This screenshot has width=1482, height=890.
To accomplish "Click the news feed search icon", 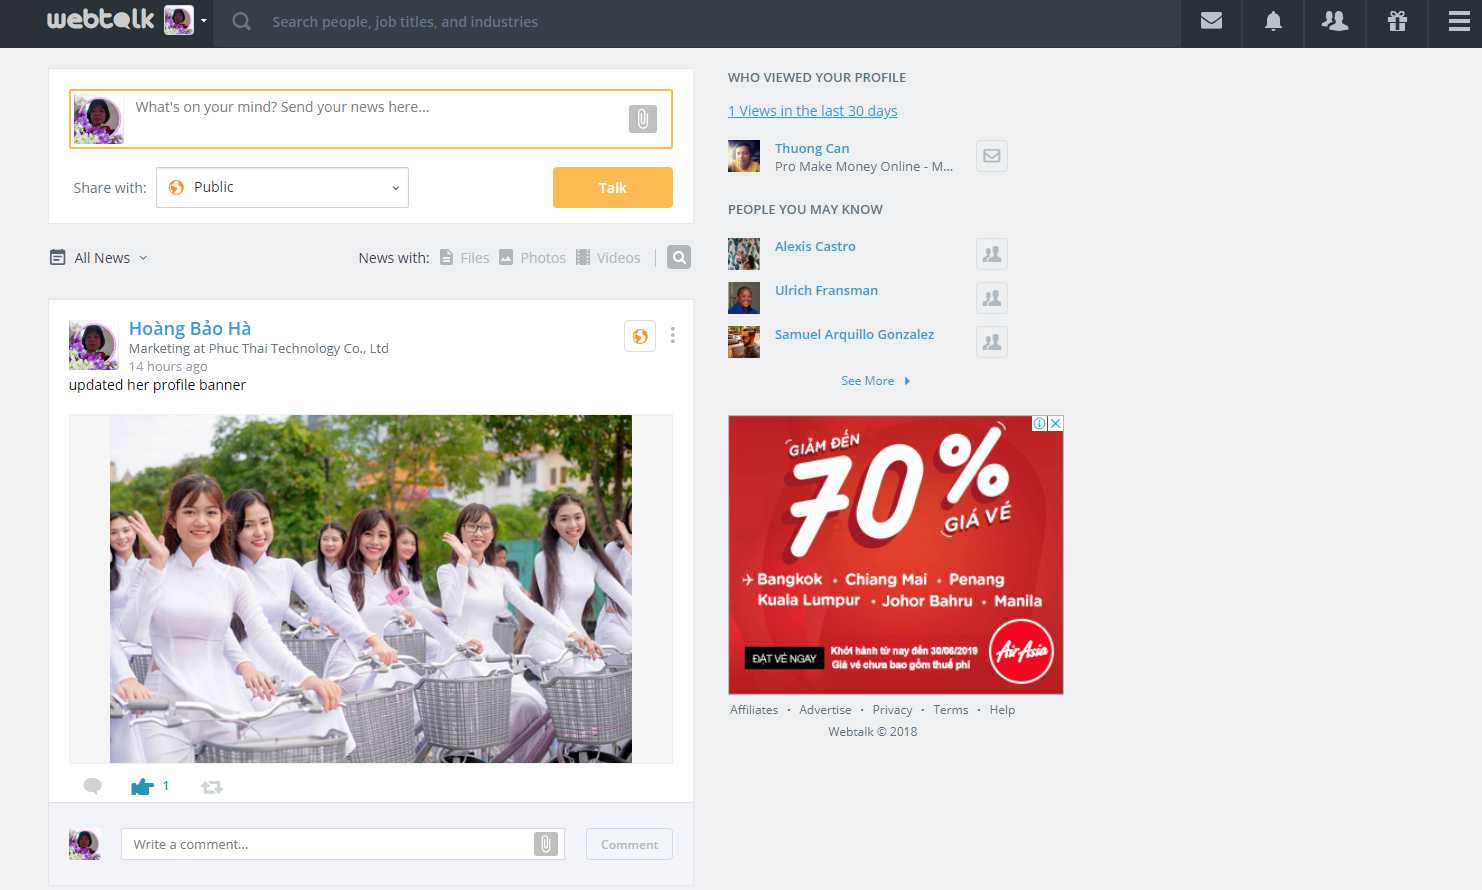I will (x=679, y=257).
